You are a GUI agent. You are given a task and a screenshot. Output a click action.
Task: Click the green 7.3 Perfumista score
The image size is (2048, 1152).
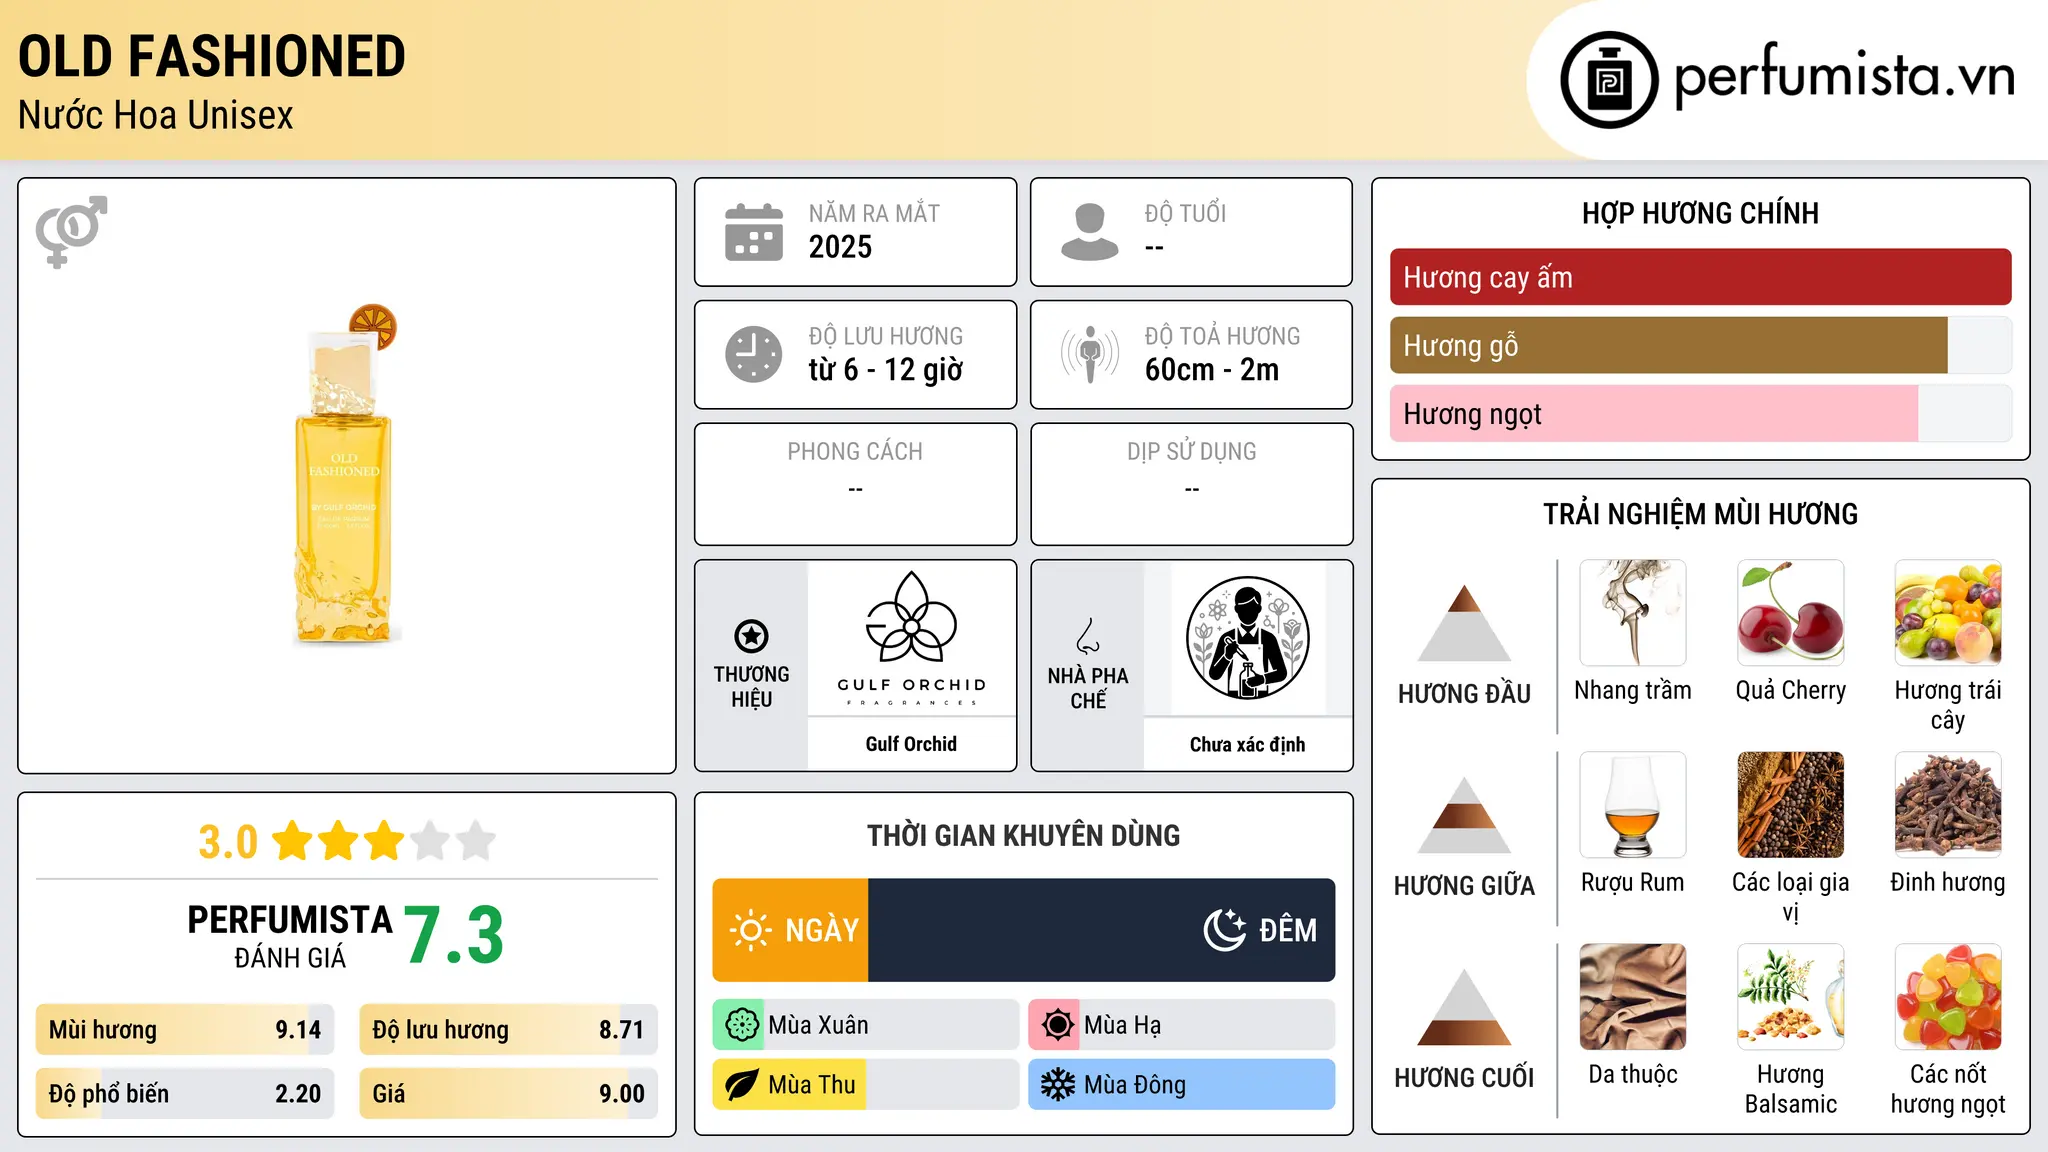coord(454,936)
